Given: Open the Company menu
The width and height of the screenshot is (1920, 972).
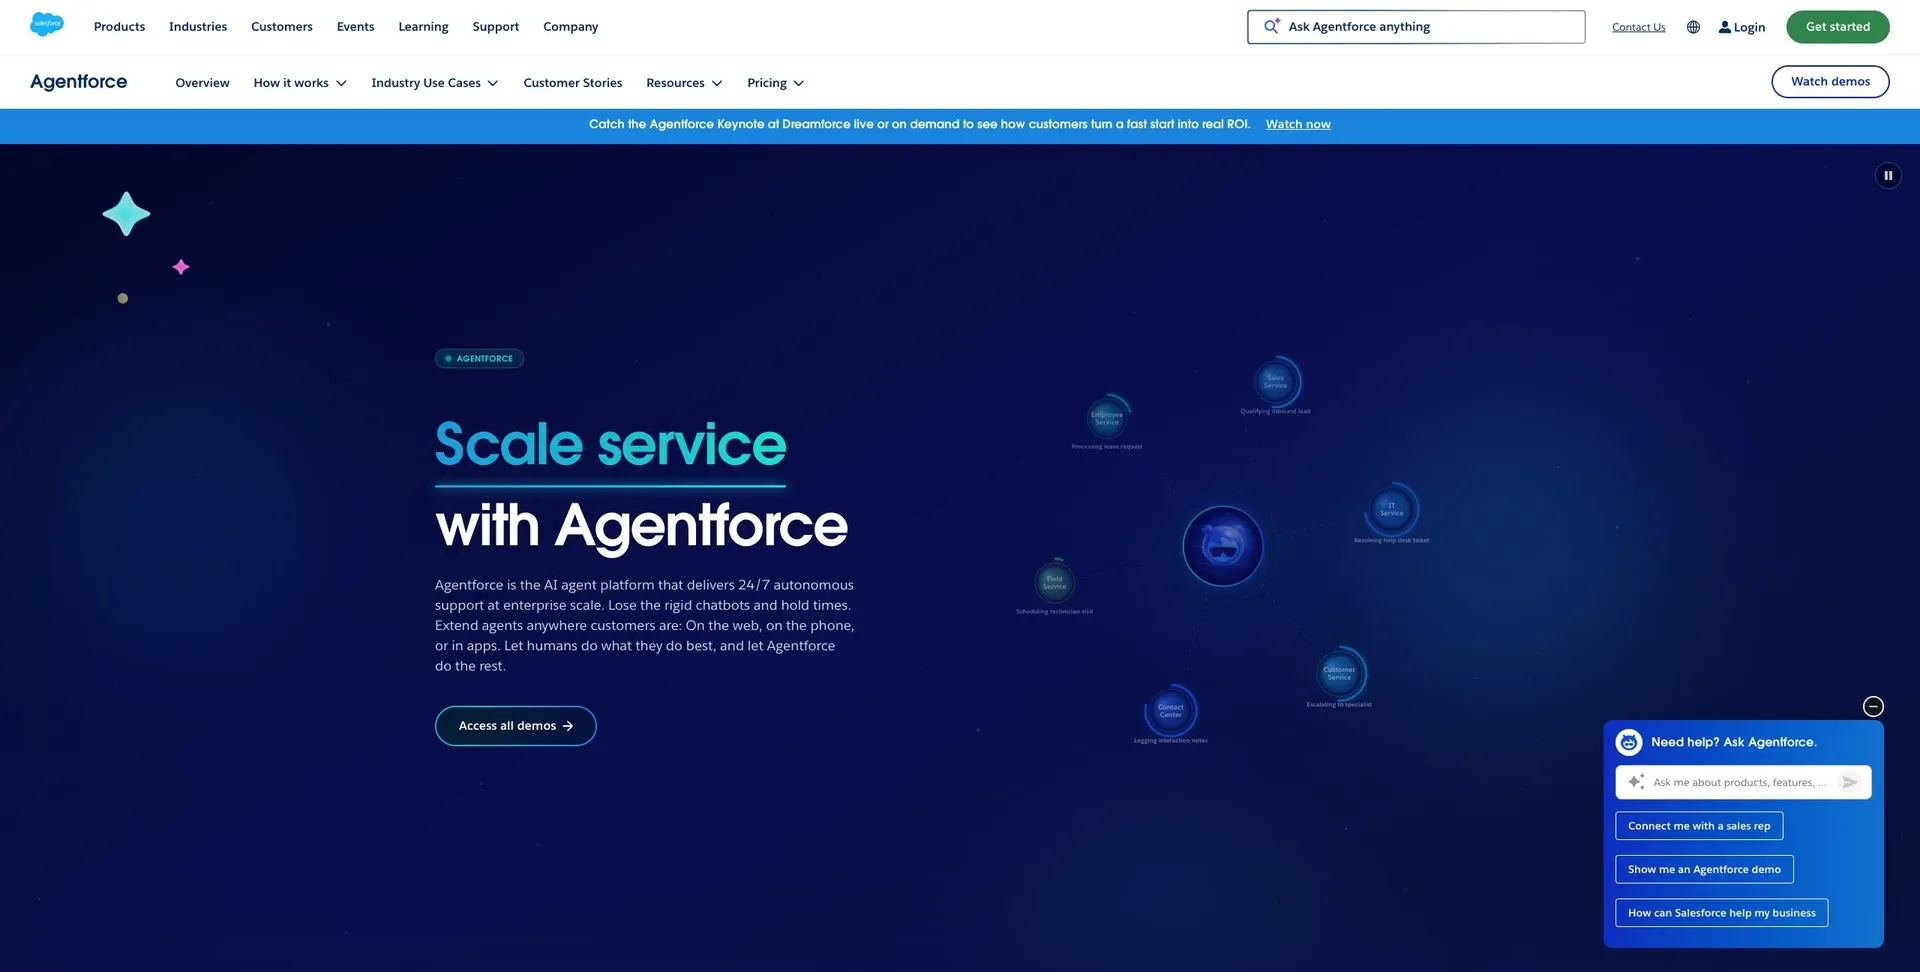Looking at the screenshot, I should coord(571,27).
